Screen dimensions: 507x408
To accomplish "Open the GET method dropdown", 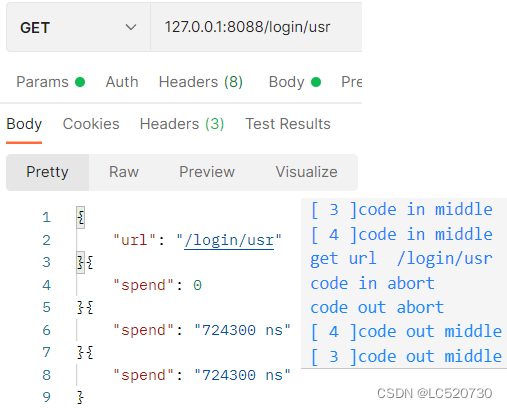I will 78,27.
